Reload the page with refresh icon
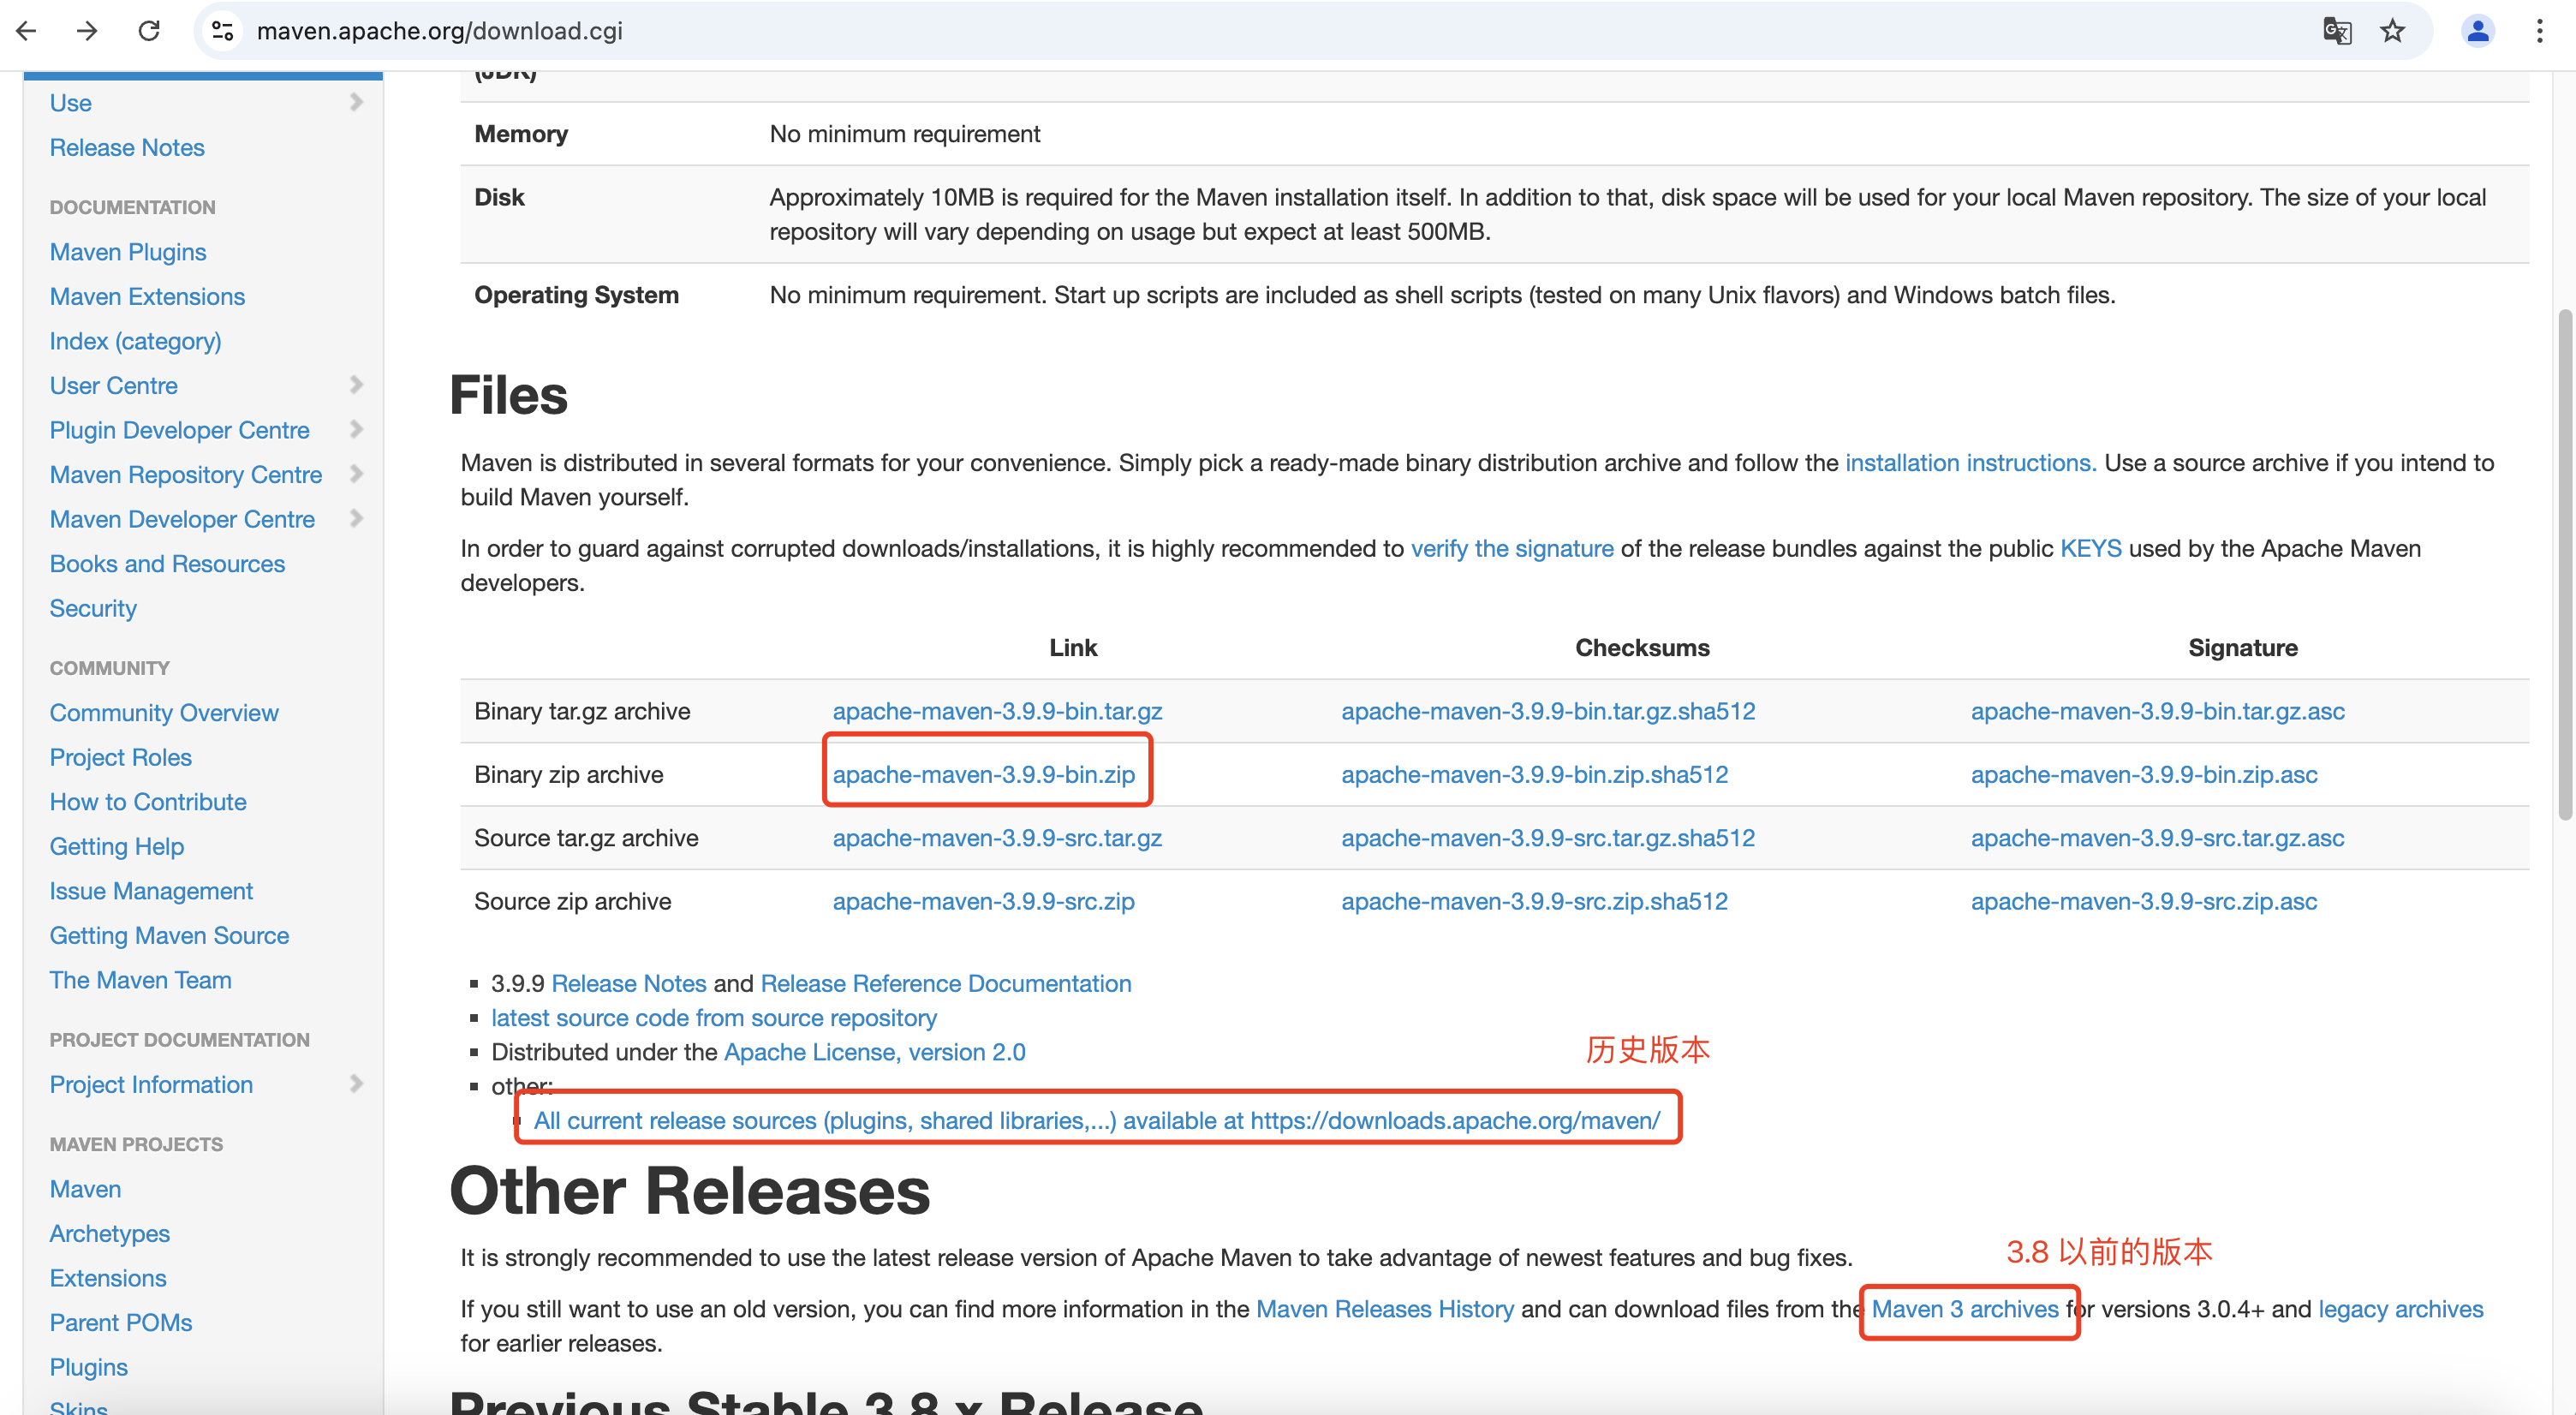The width and height of the screenshot is (2576, 1415). [149, 31]
